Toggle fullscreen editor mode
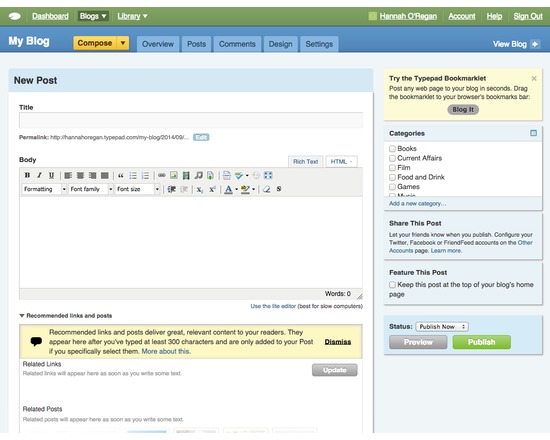This screenshot has height=440, width=550. click(x=268, y=175)
